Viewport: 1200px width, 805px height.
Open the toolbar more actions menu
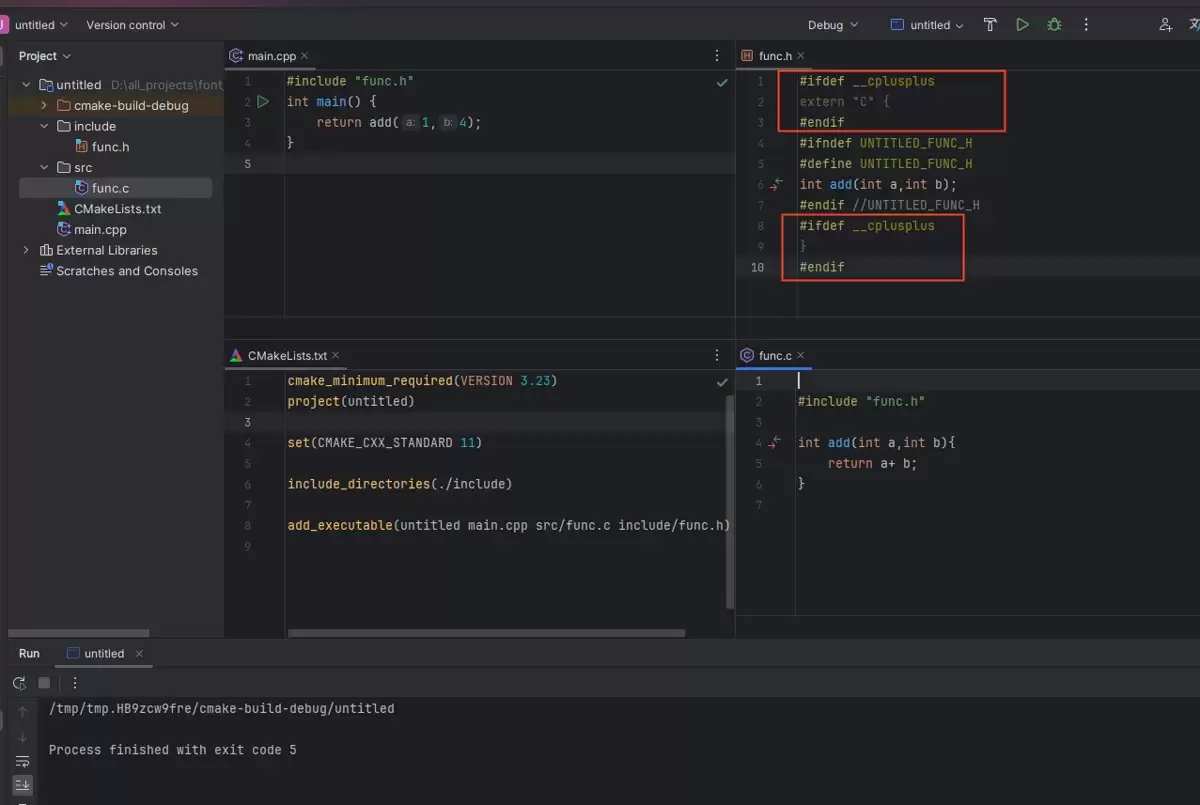click(1086, 25)
